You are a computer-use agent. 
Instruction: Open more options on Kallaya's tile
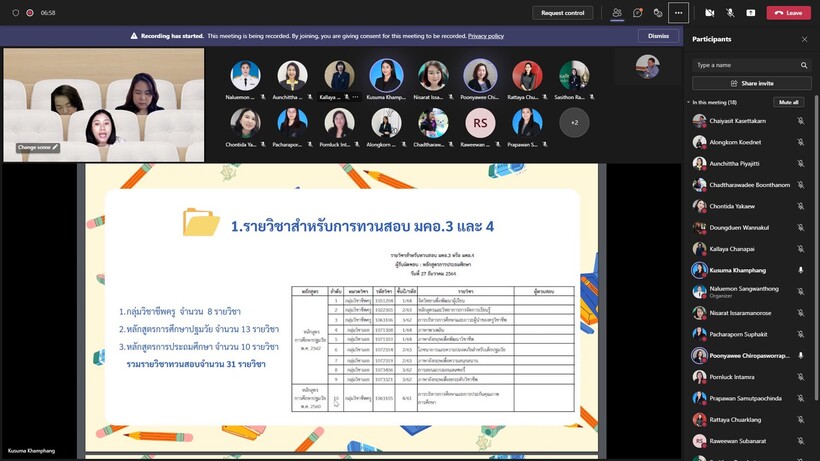pyautogui.click(x=355, y=97)
